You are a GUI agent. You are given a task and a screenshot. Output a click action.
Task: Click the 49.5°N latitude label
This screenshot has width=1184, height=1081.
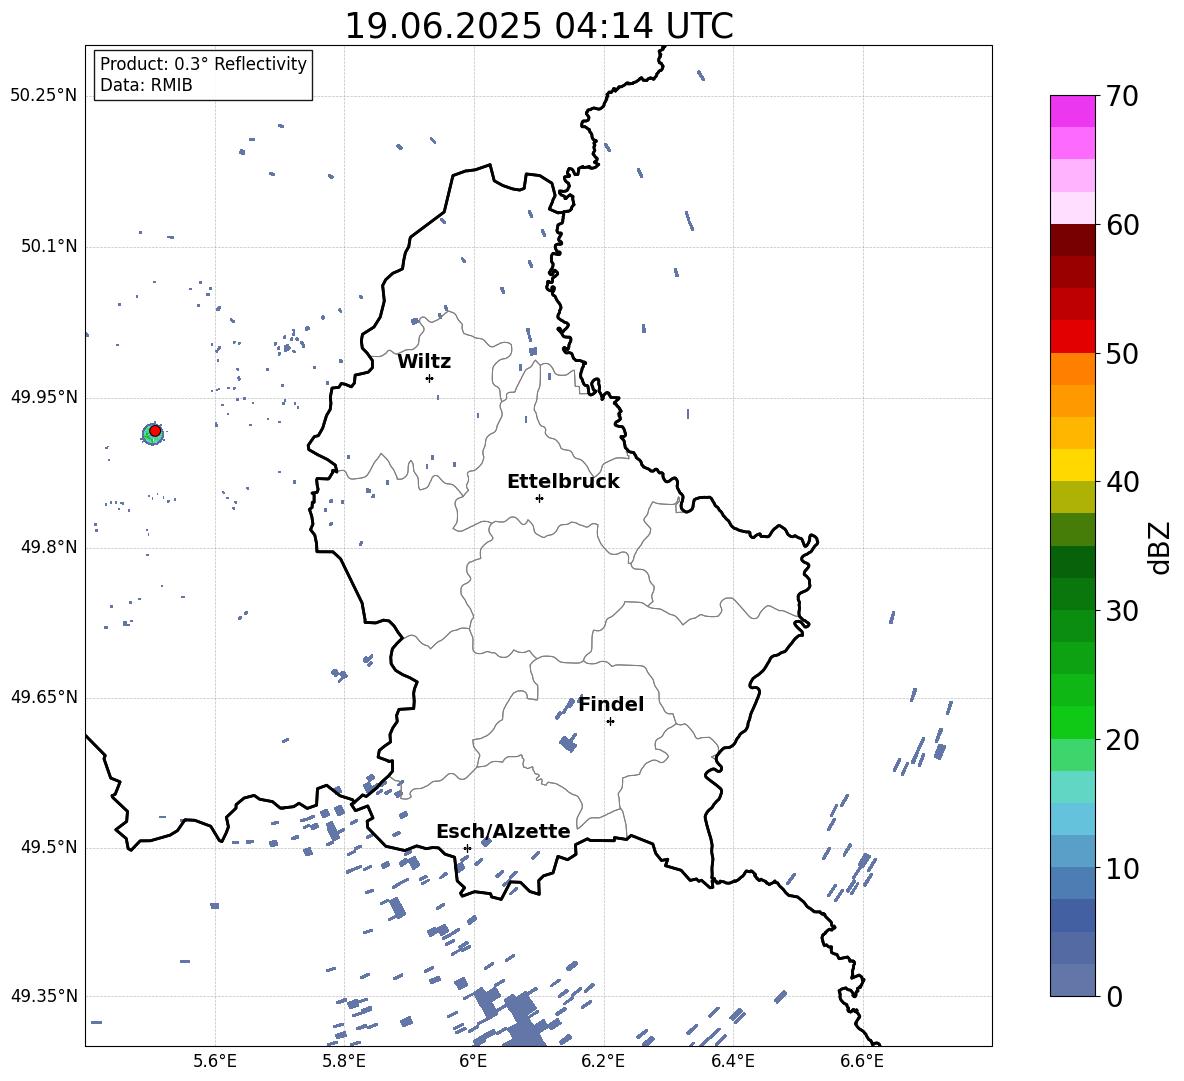click(x=49, y=847)
